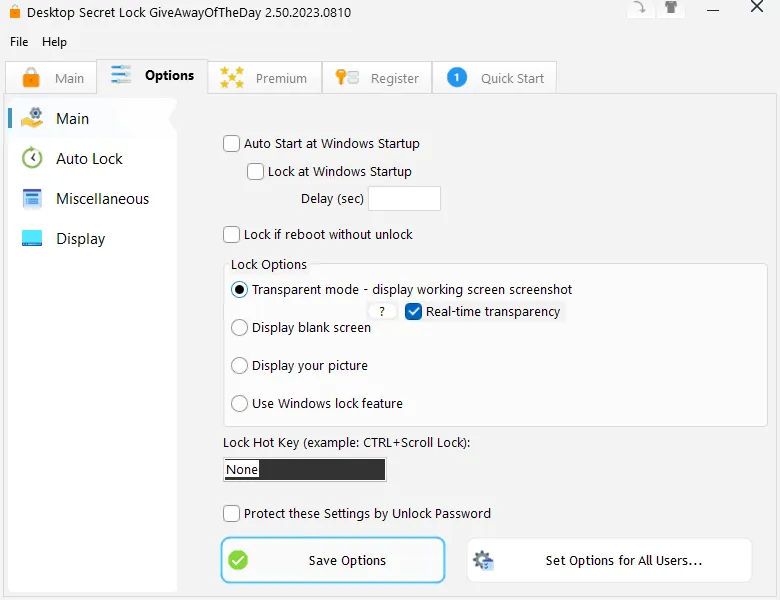Click the gear icon on Set Options for All Users
Image resolution: width=780 pixels, height=600 pixels.
[483, 560]
